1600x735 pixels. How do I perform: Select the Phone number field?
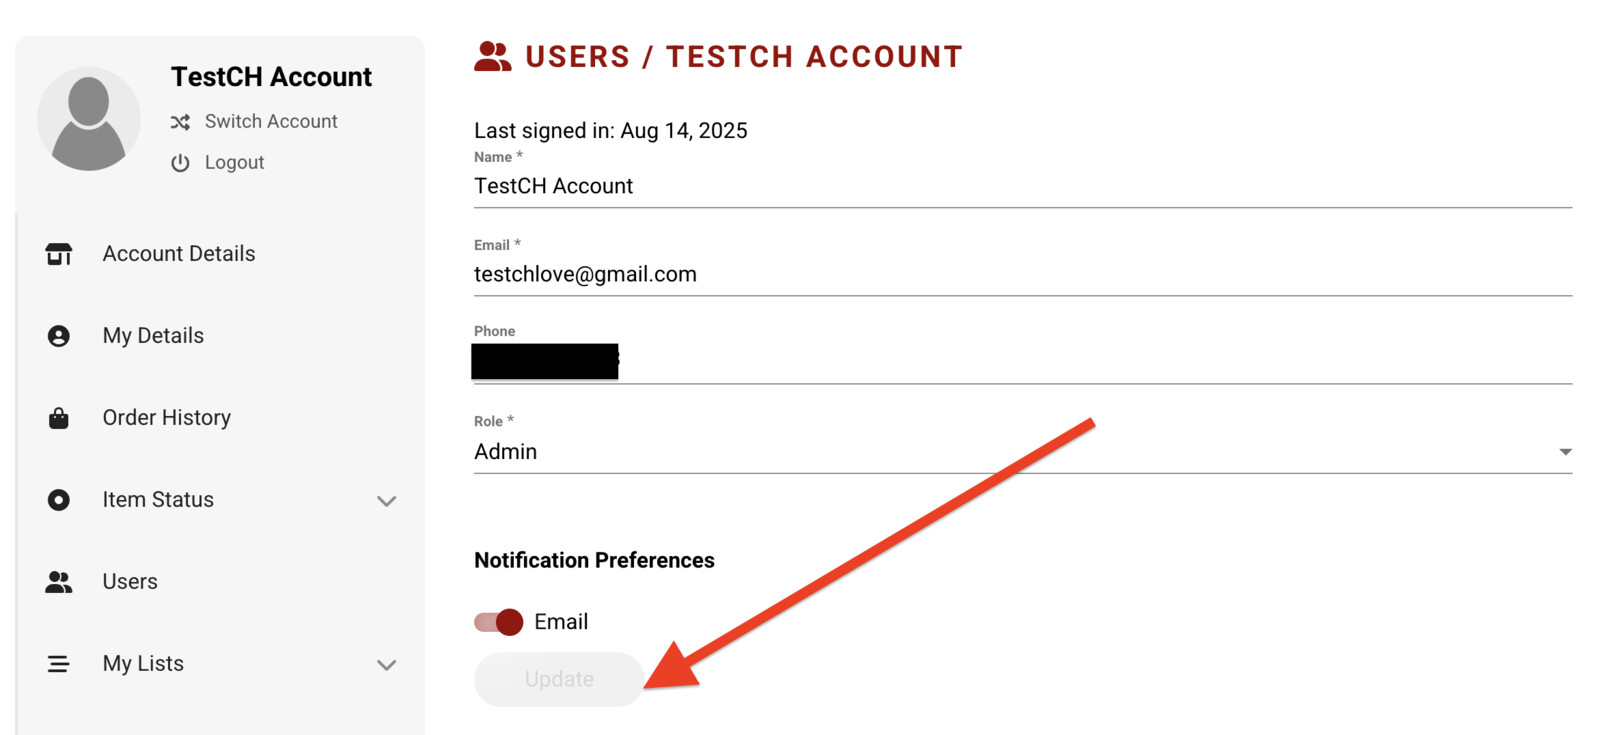click(x=1022, y=362)
